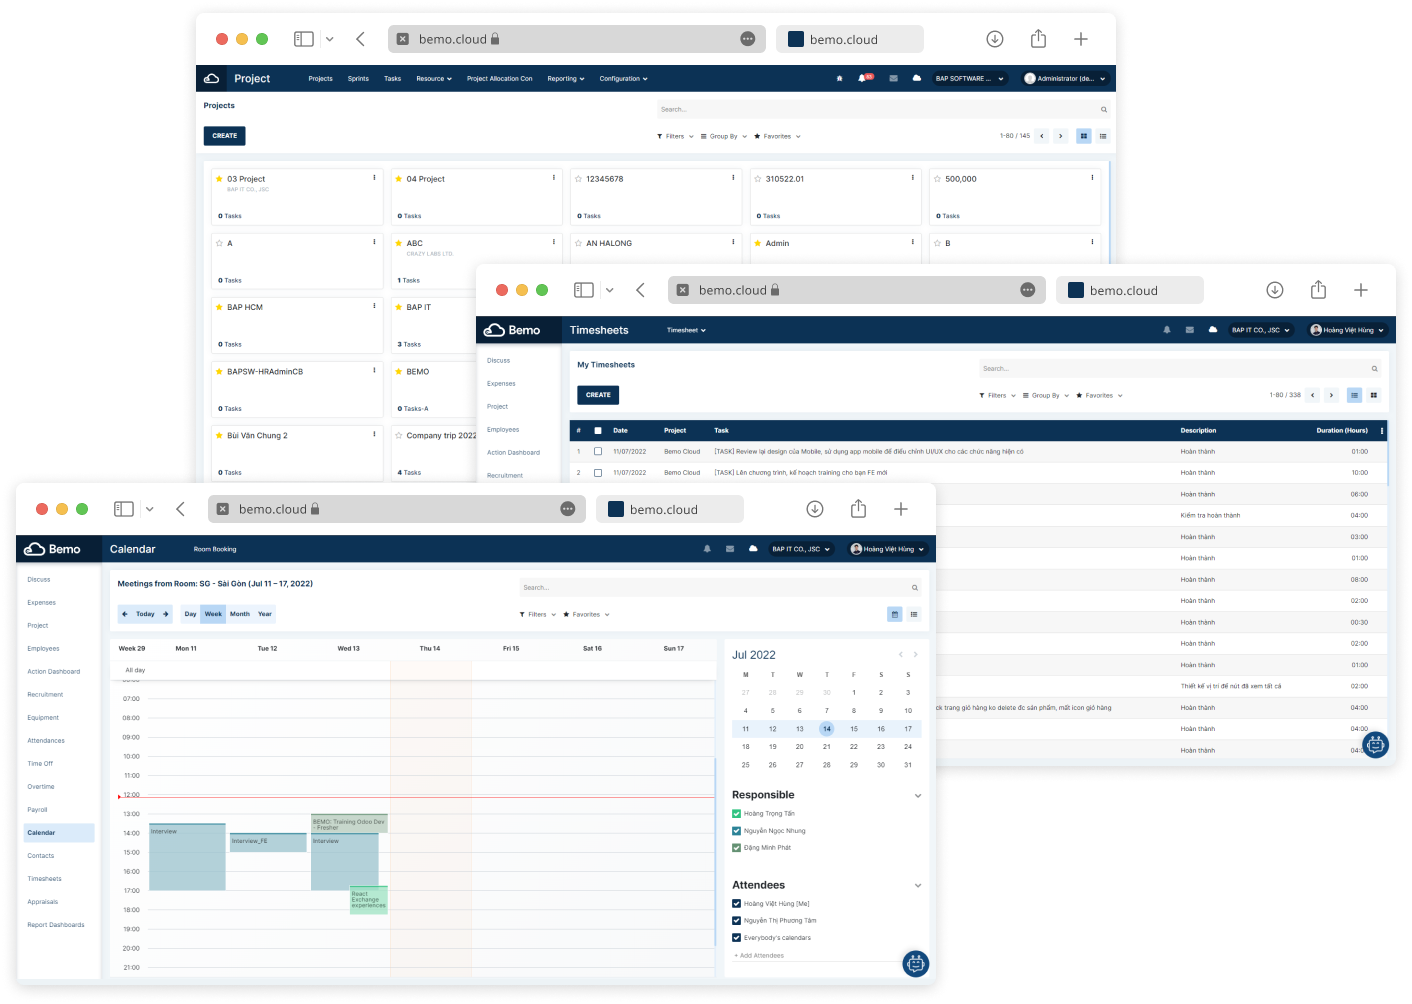Go back in the Calendar browser window
Screen dimensions: 1412x1004
180,509
